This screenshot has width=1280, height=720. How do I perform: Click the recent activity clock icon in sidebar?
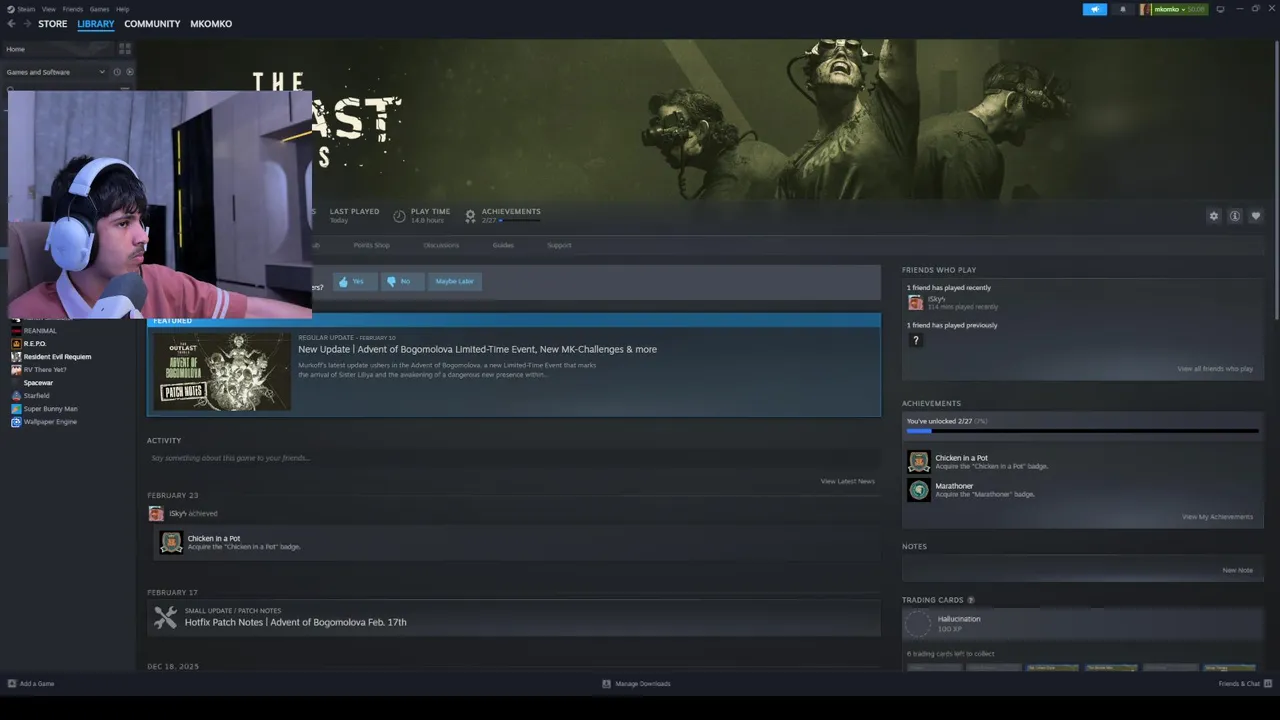click(x=117, y=72)
